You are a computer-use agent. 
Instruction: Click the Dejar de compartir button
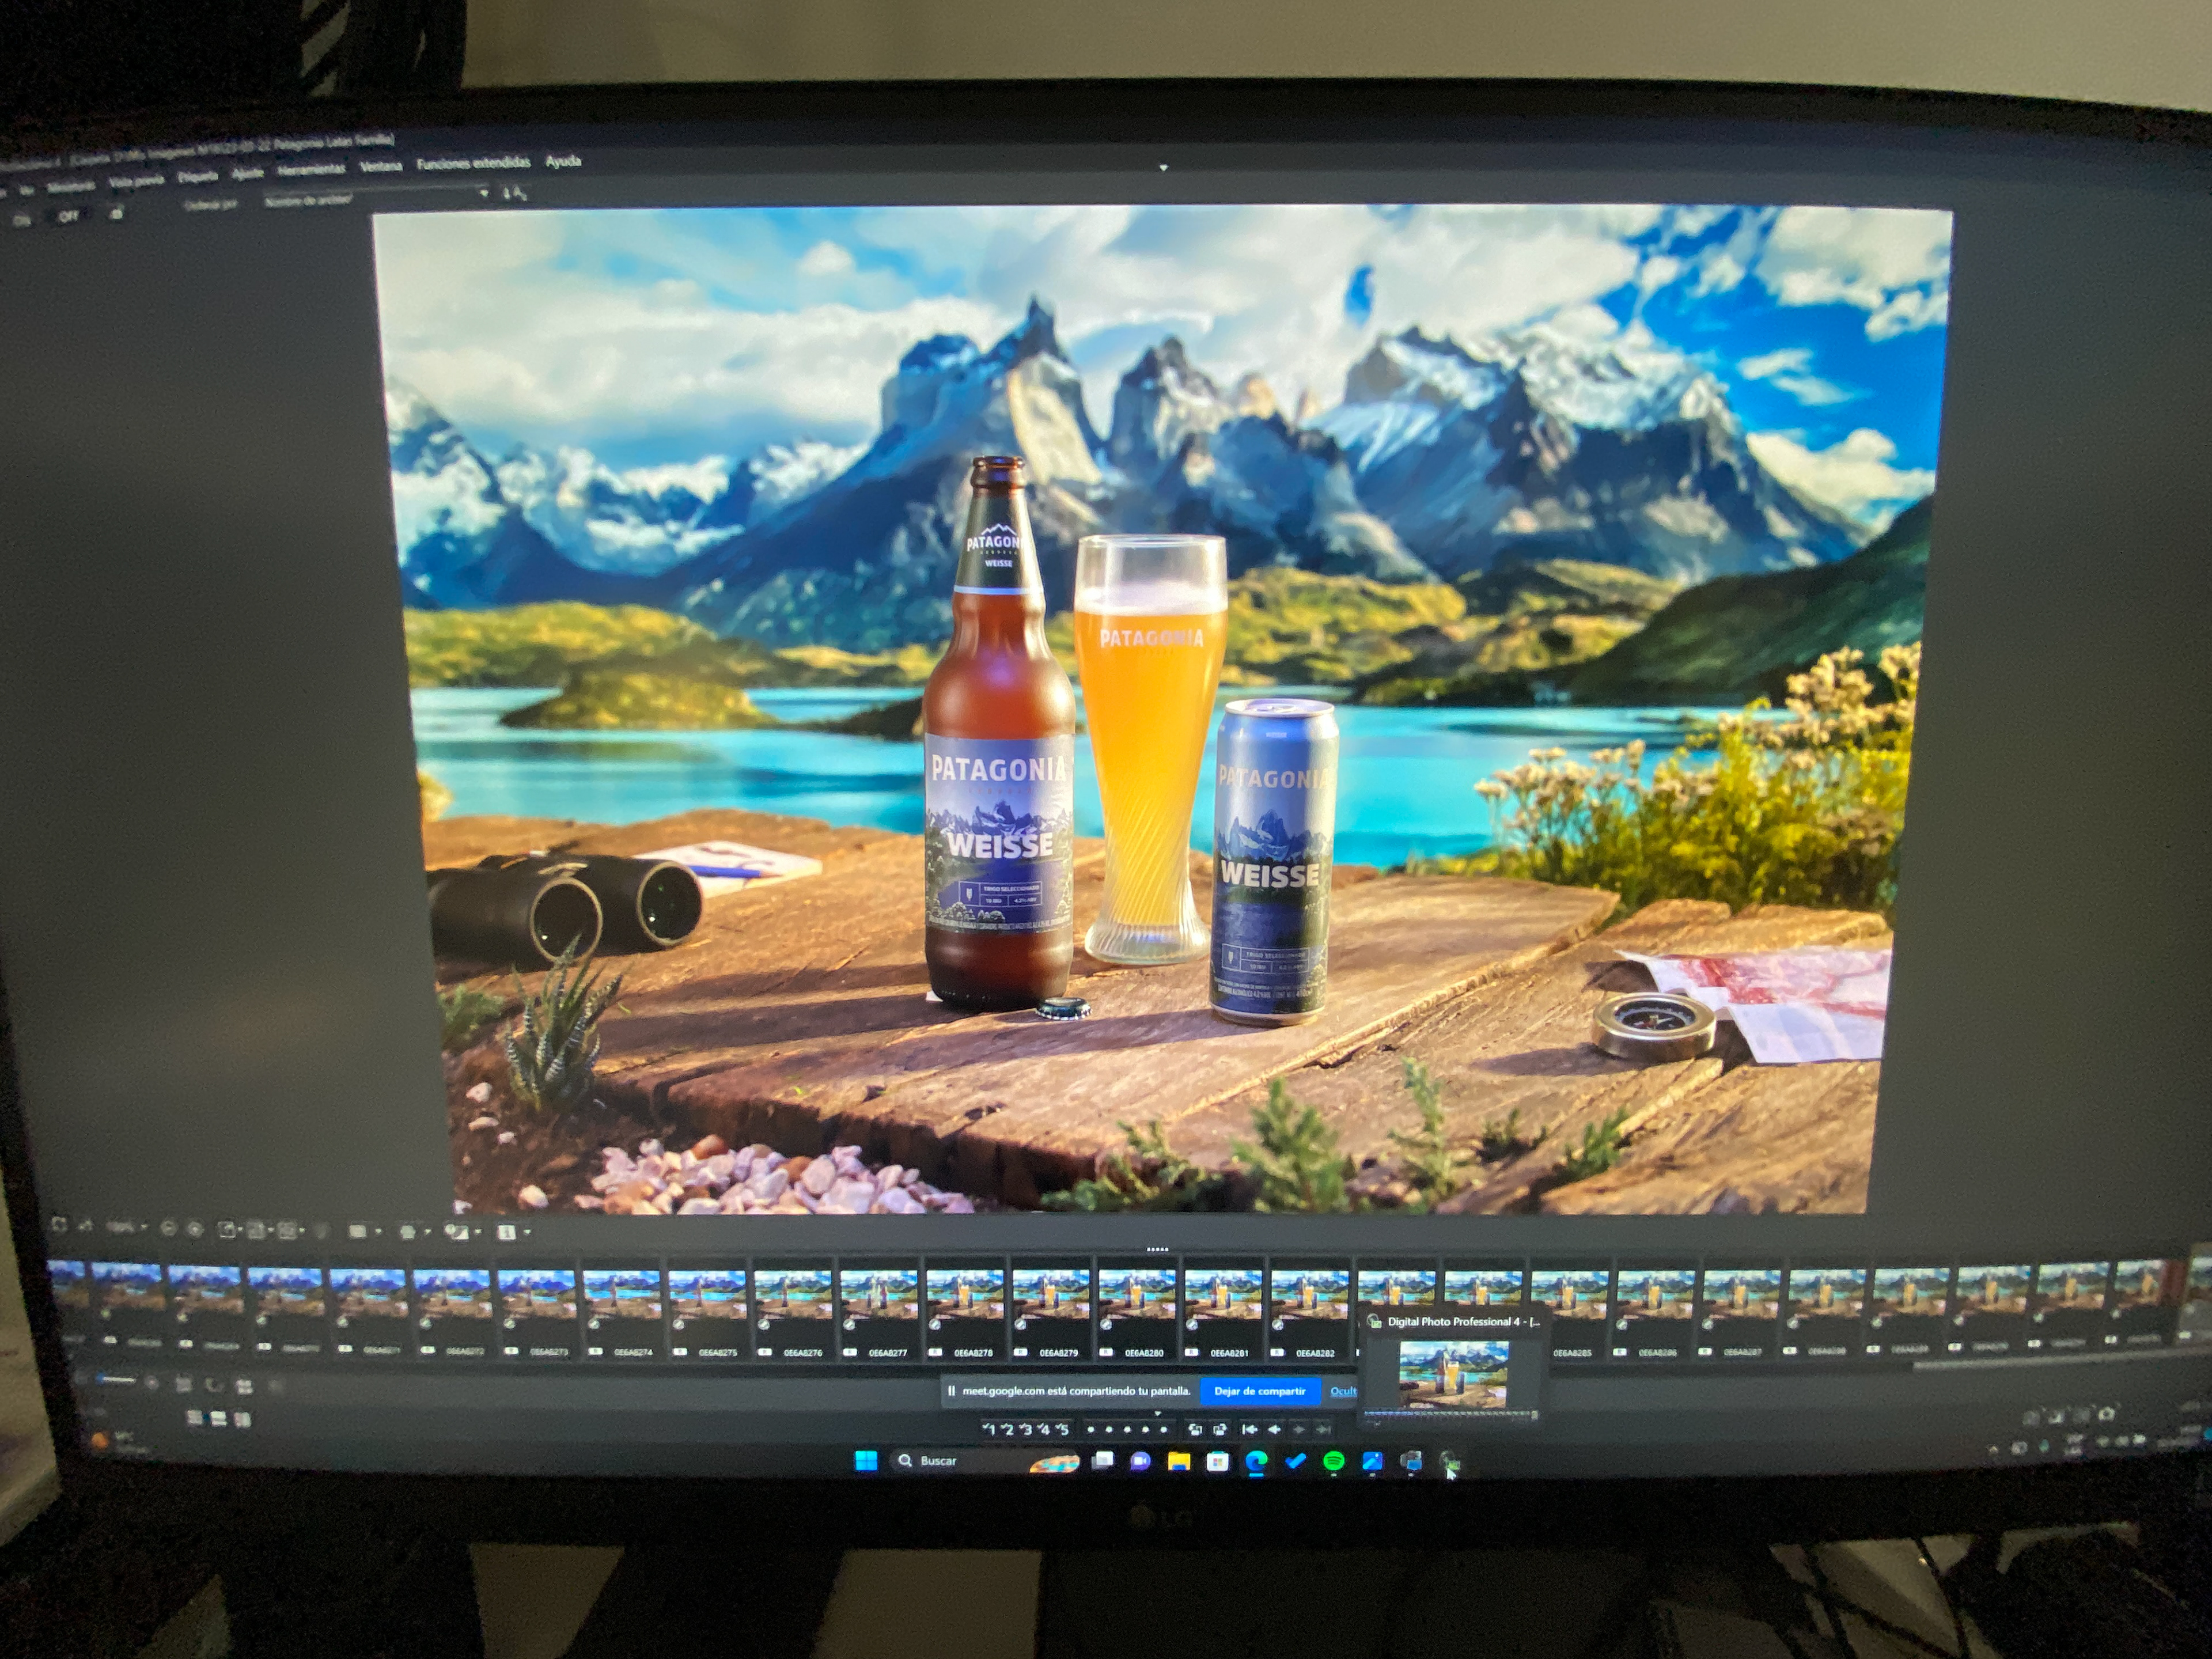[1259, 1391]
